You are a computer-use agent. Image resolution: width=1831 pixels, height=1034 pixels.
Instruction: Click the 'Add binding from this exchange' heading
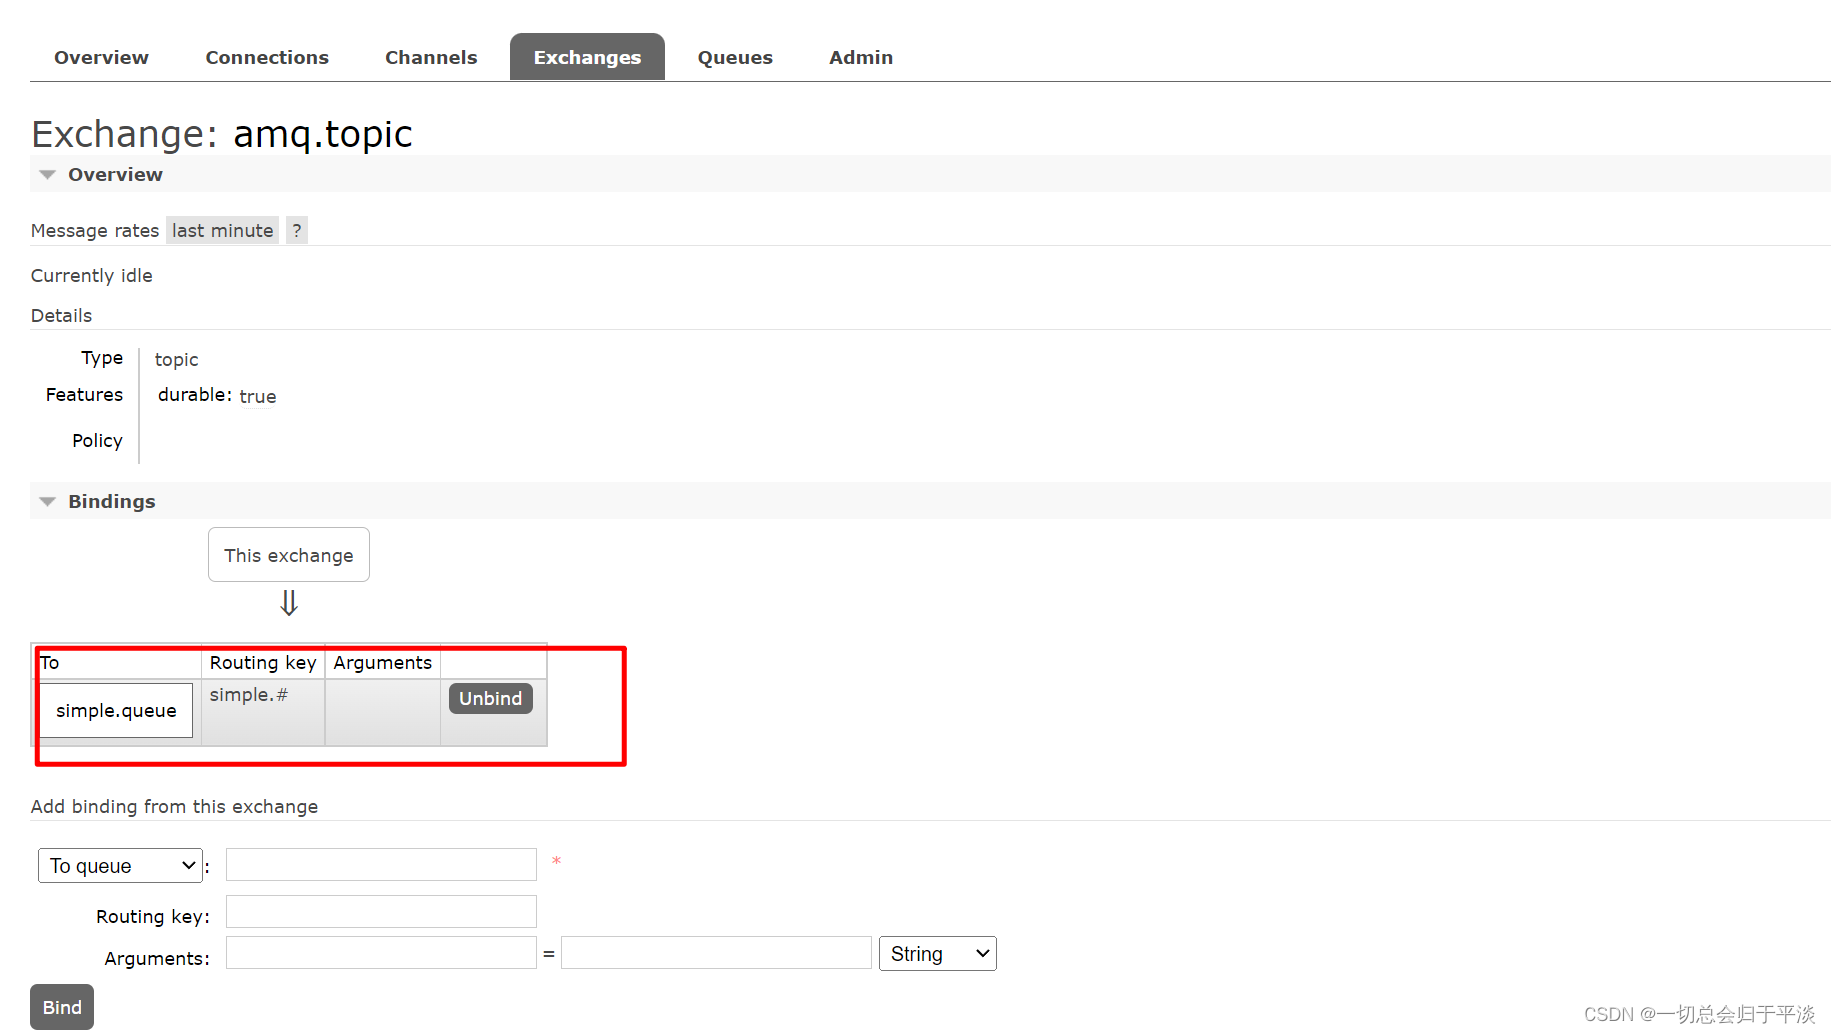tap(175, 806)
